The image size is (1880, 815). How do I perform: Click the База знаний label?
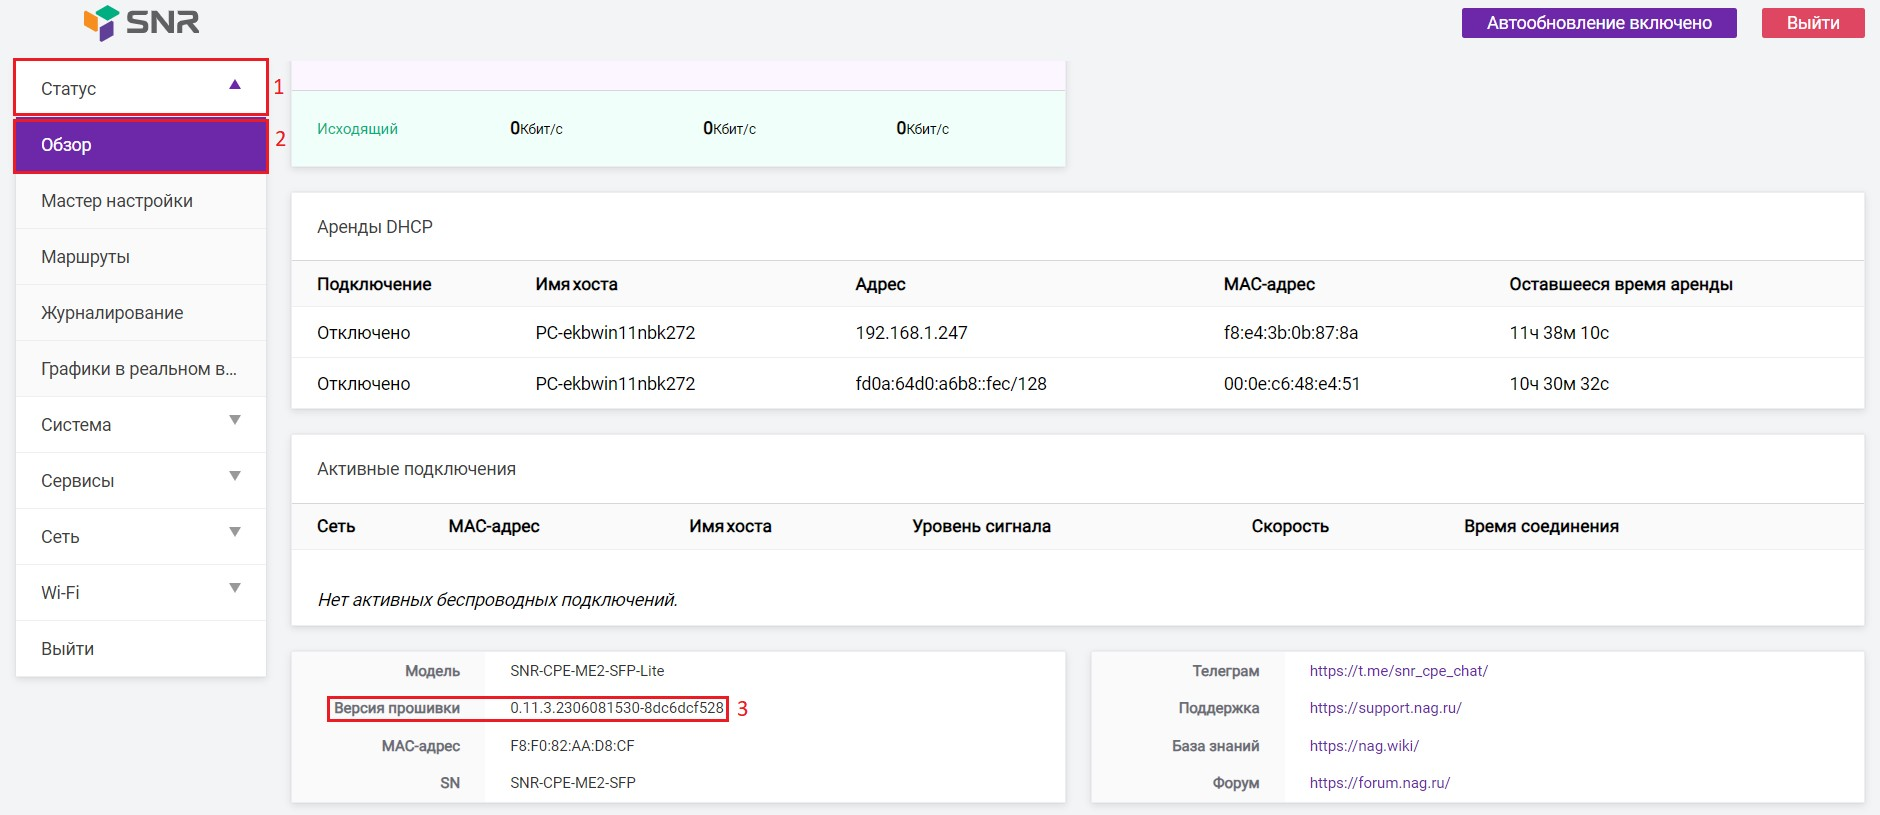(x=1216, y=746)
